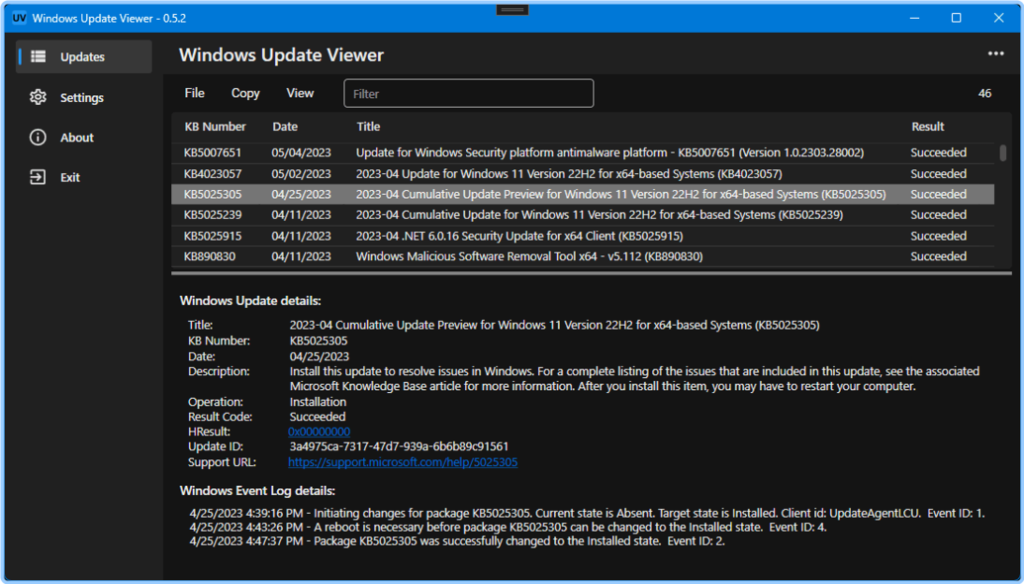
Task: Select the KB890830 row
Action: pos(583,256)
